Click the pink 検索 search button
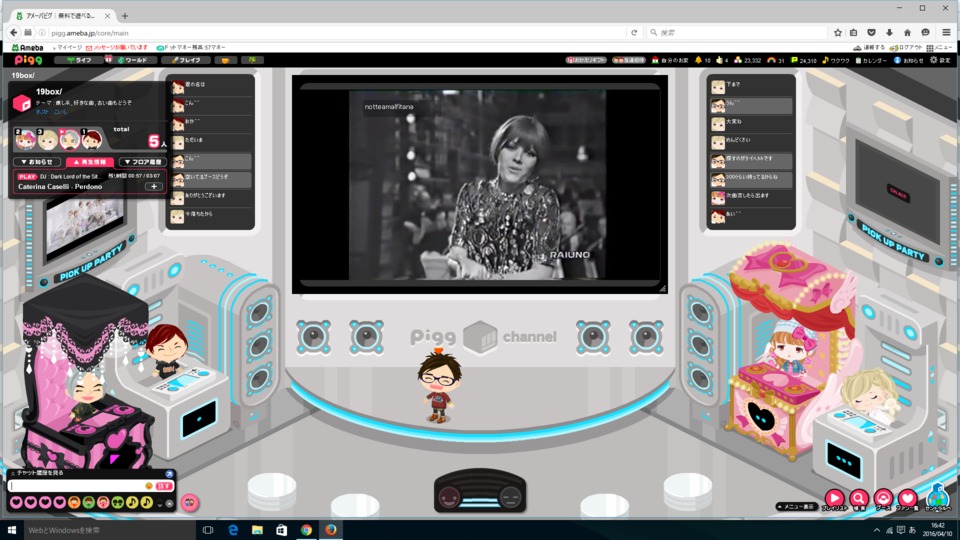 click(858, 499)
